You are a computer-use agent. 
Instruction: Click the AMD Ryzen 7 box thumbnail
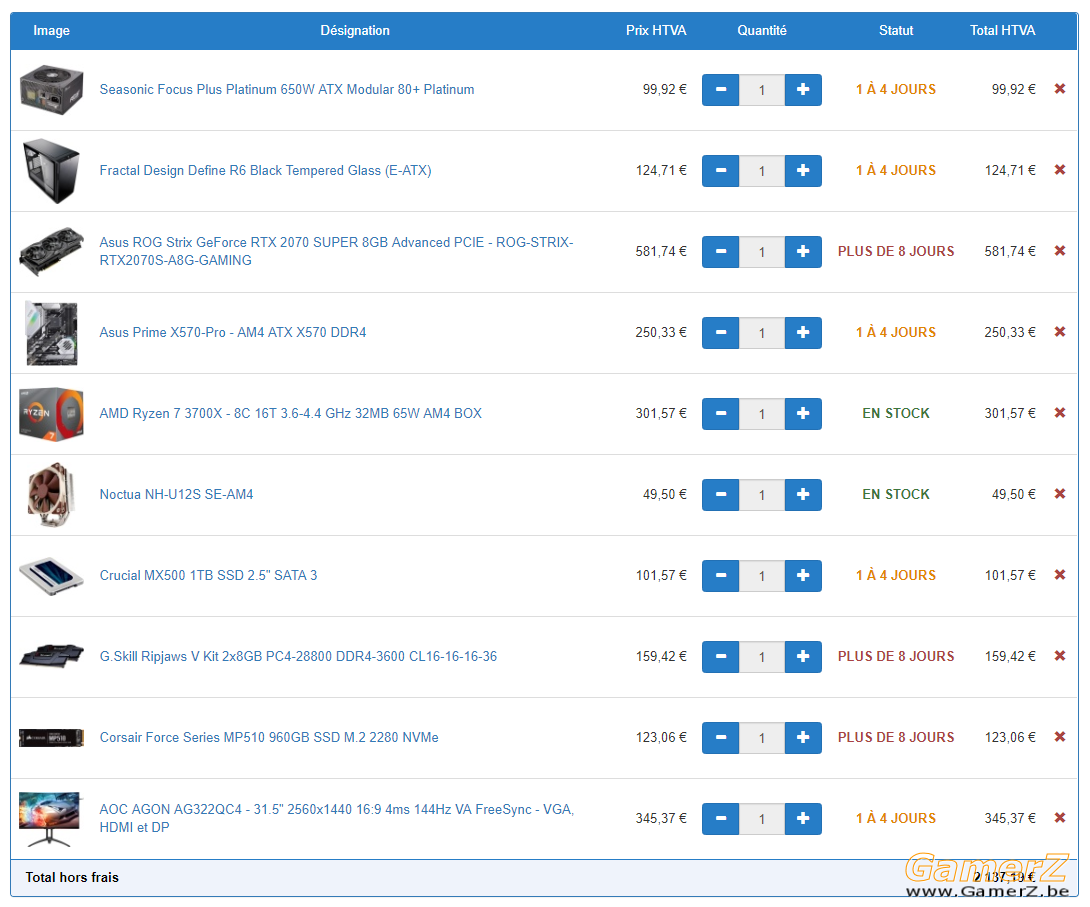(51, 414)
